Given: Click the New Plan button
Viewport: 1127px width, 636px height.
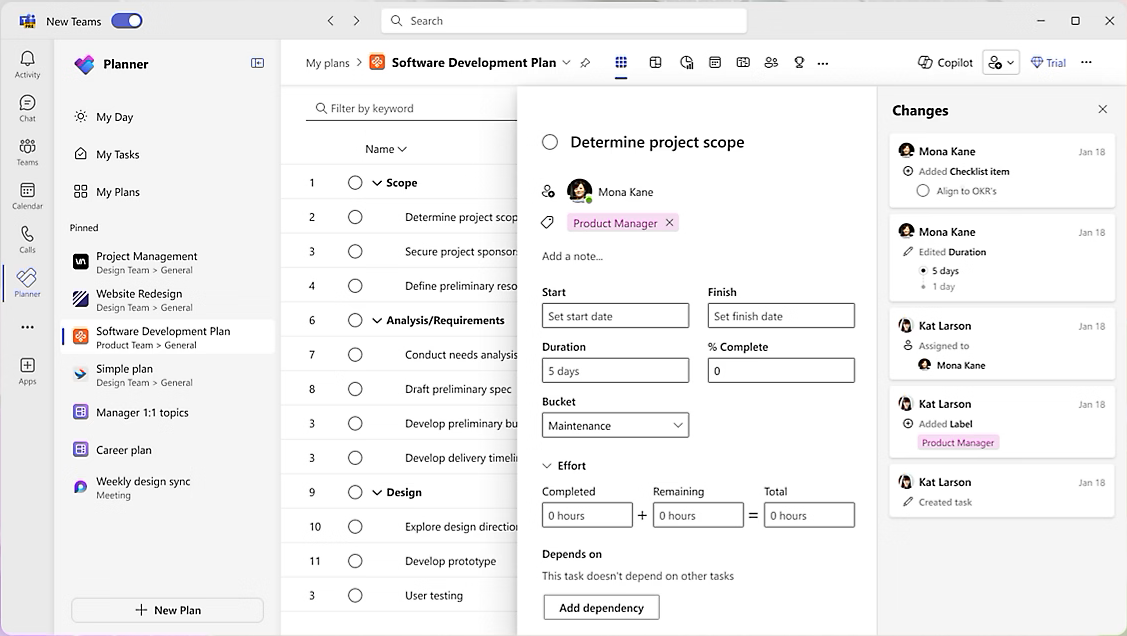Looking at the screenshot, I should (x=167, y=610).
